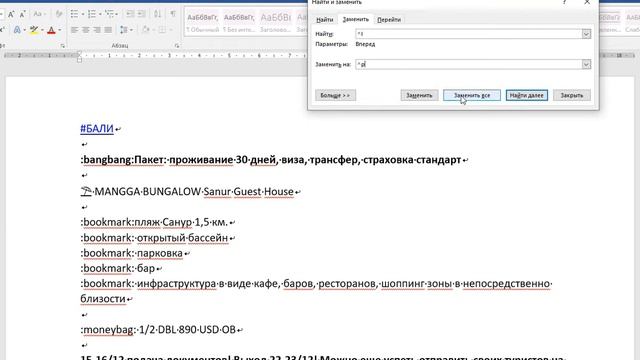Switch to the Заменить tab
Viewport: 640px width, 360px height.
(x=356, y=19)
